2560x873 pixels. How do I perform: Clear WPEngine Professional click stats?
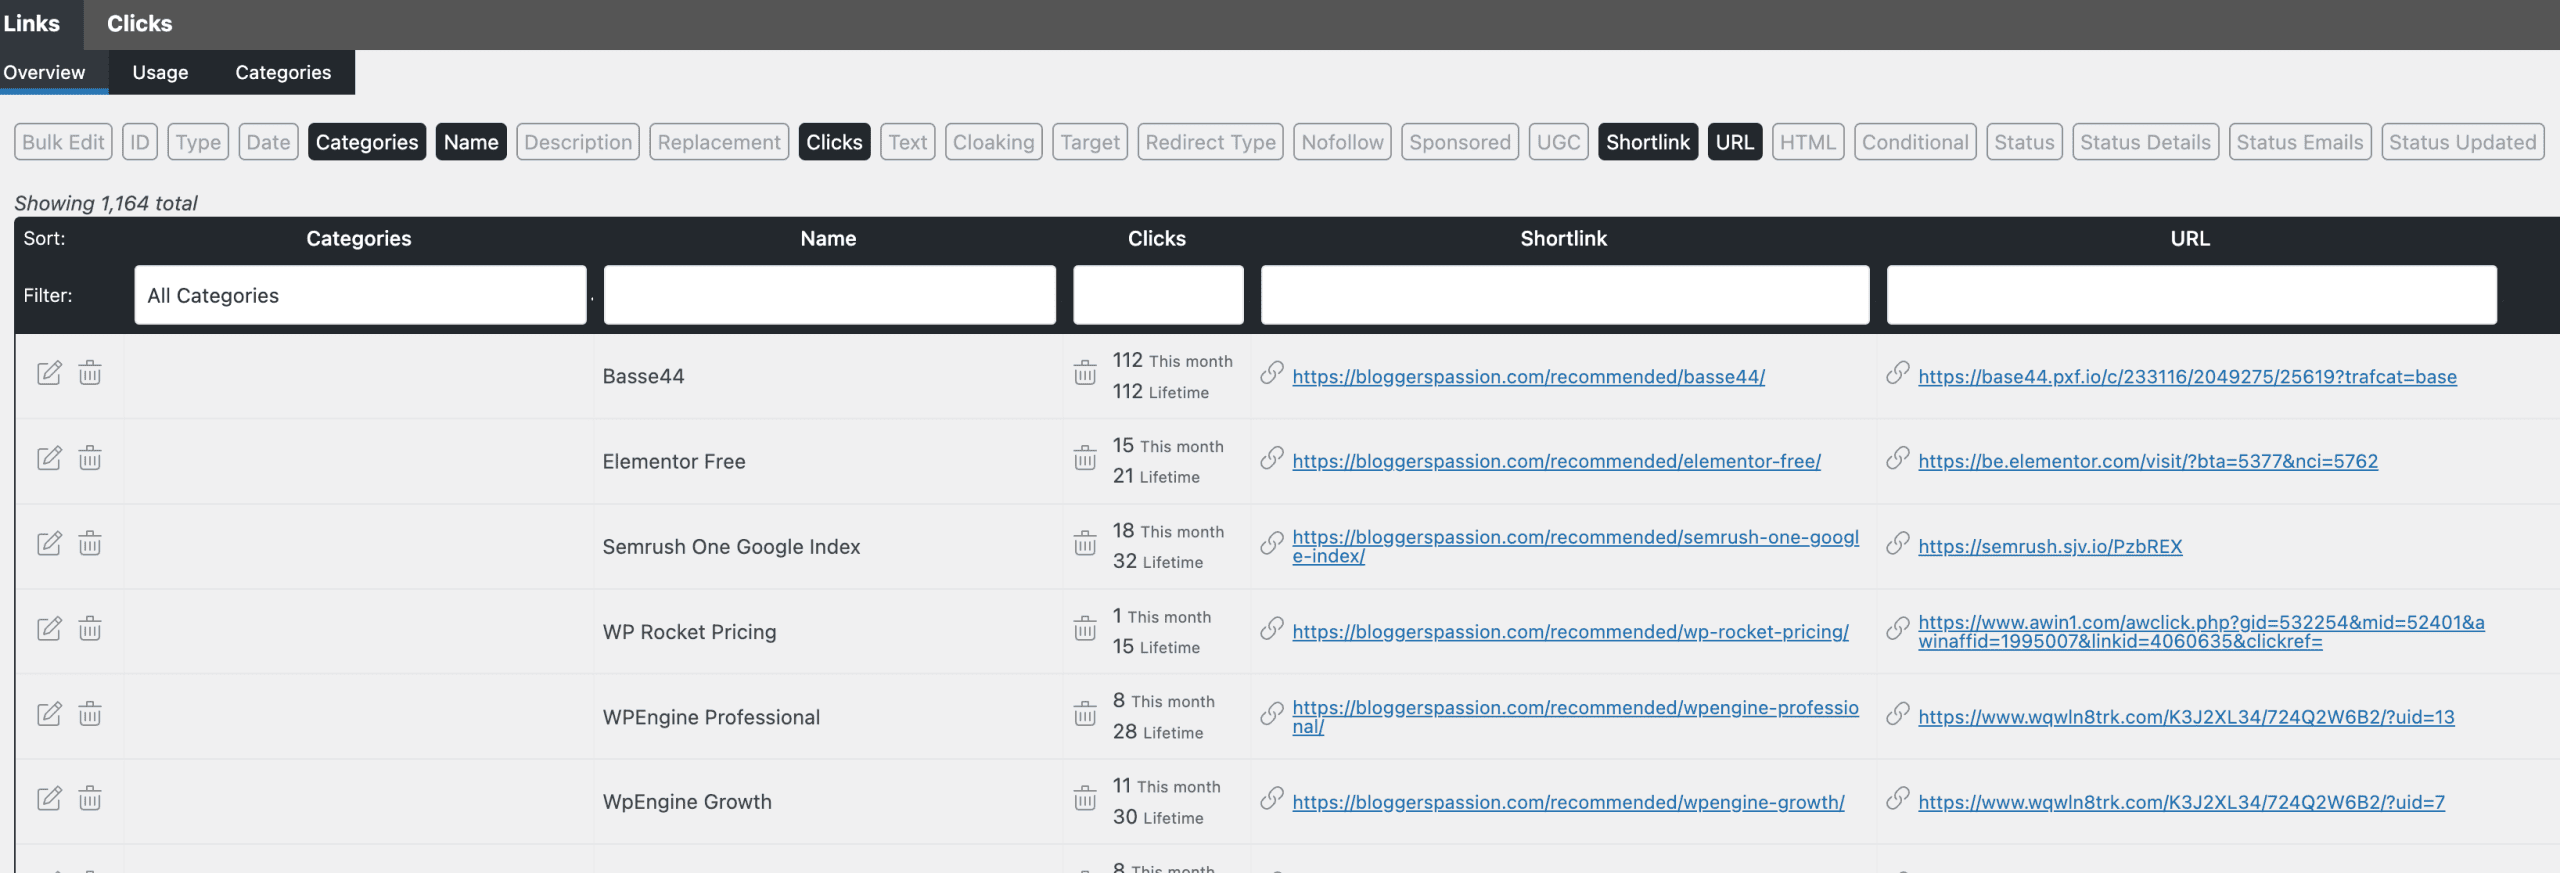click(1085, 714)
